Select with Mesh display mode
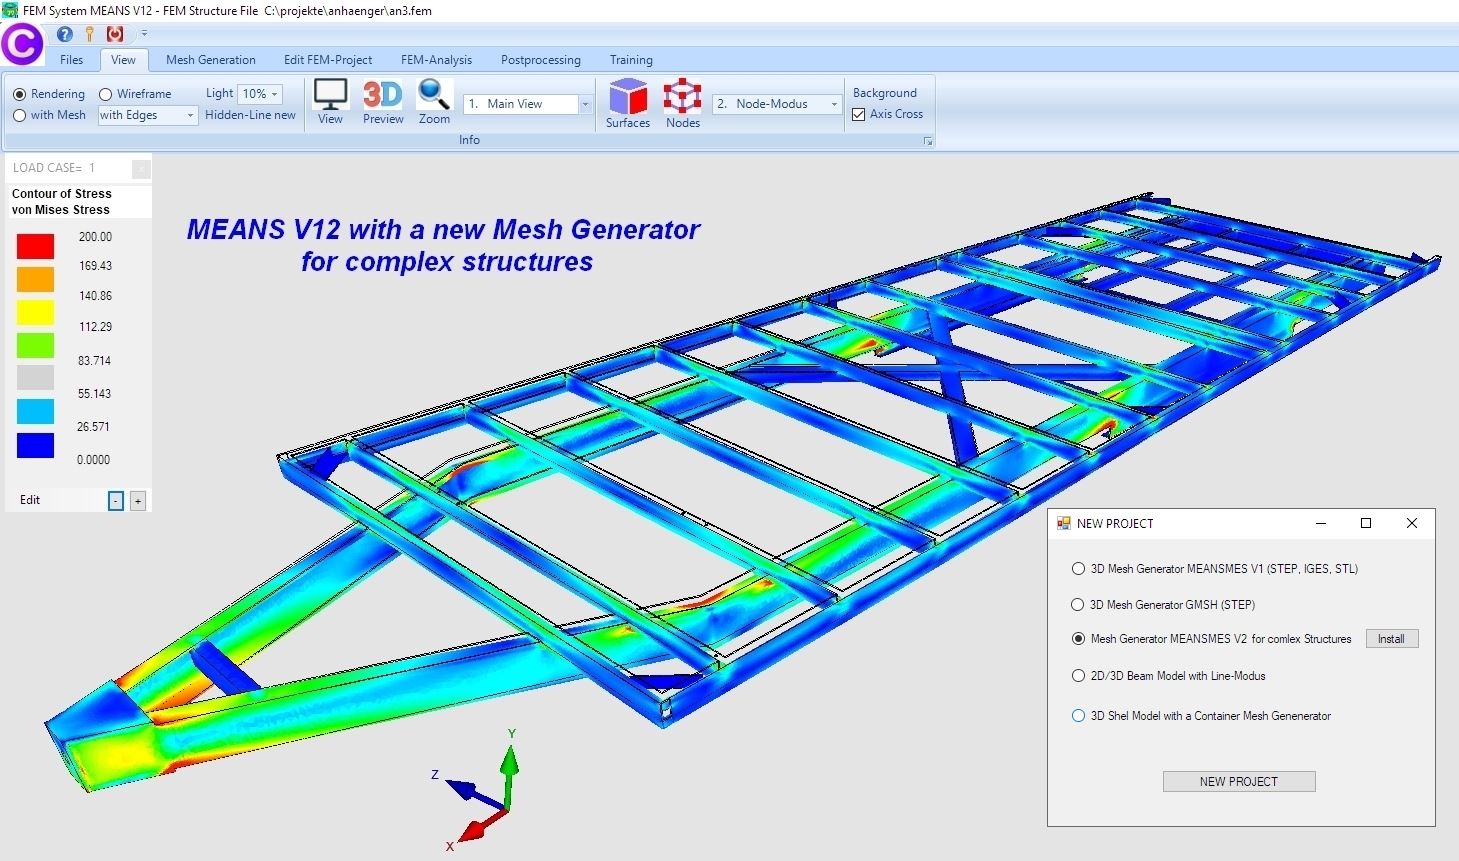1459x861 pixels. tap(19, 115)
